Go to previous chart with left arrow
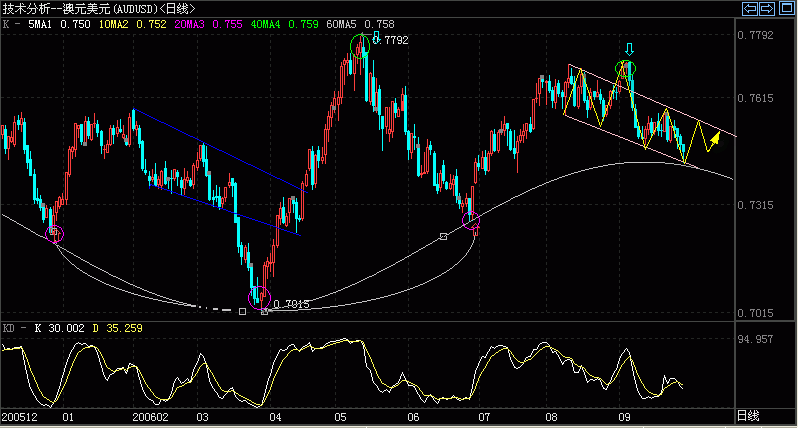This screenshot has height=428, width=798. pos(750,9)
